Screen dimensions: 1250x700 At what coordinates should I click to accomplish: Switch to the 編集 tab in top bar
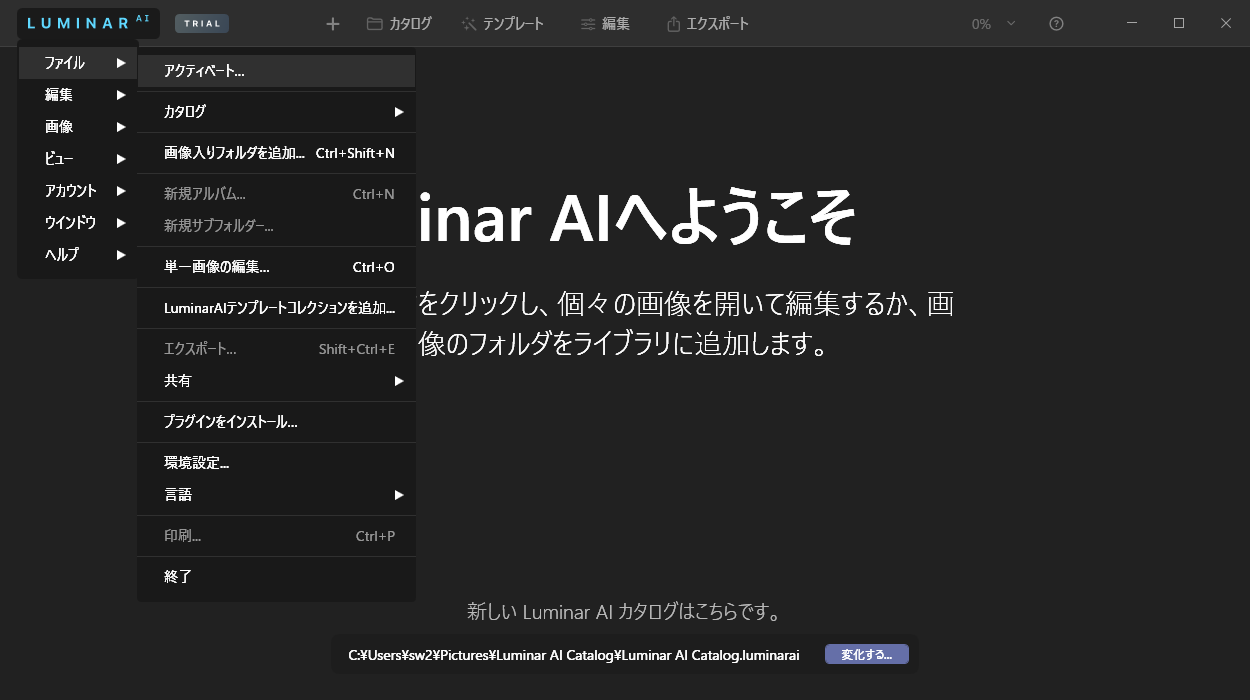click(605, 24)
